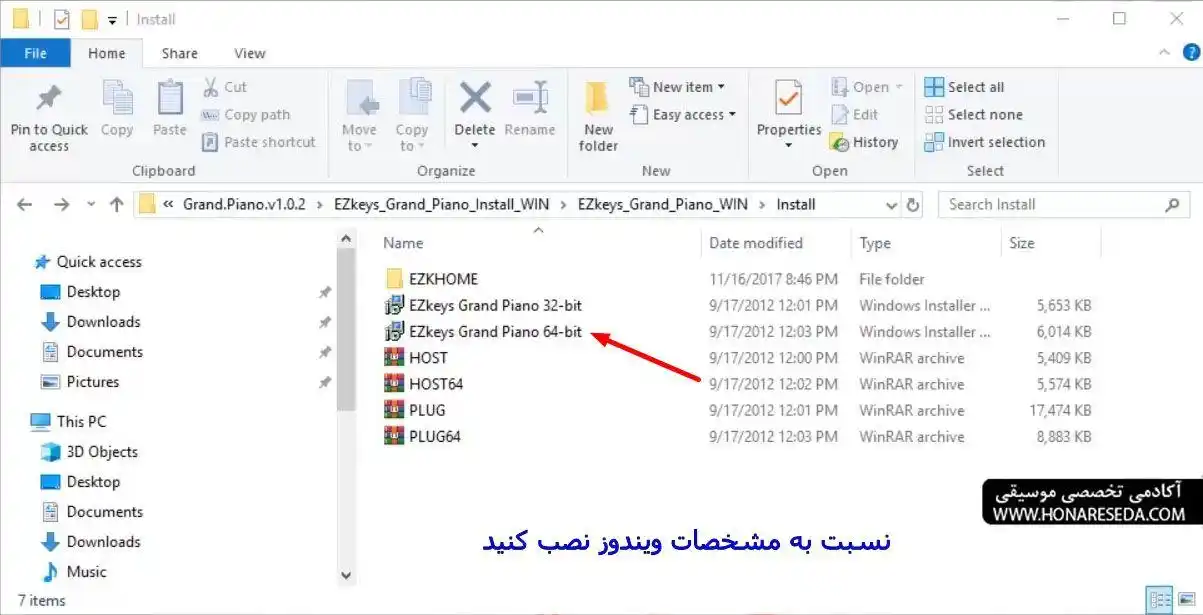Open the recent locations dropdown arrow
The width and height of the screenshot is (1203, 615).
[91, 204]
